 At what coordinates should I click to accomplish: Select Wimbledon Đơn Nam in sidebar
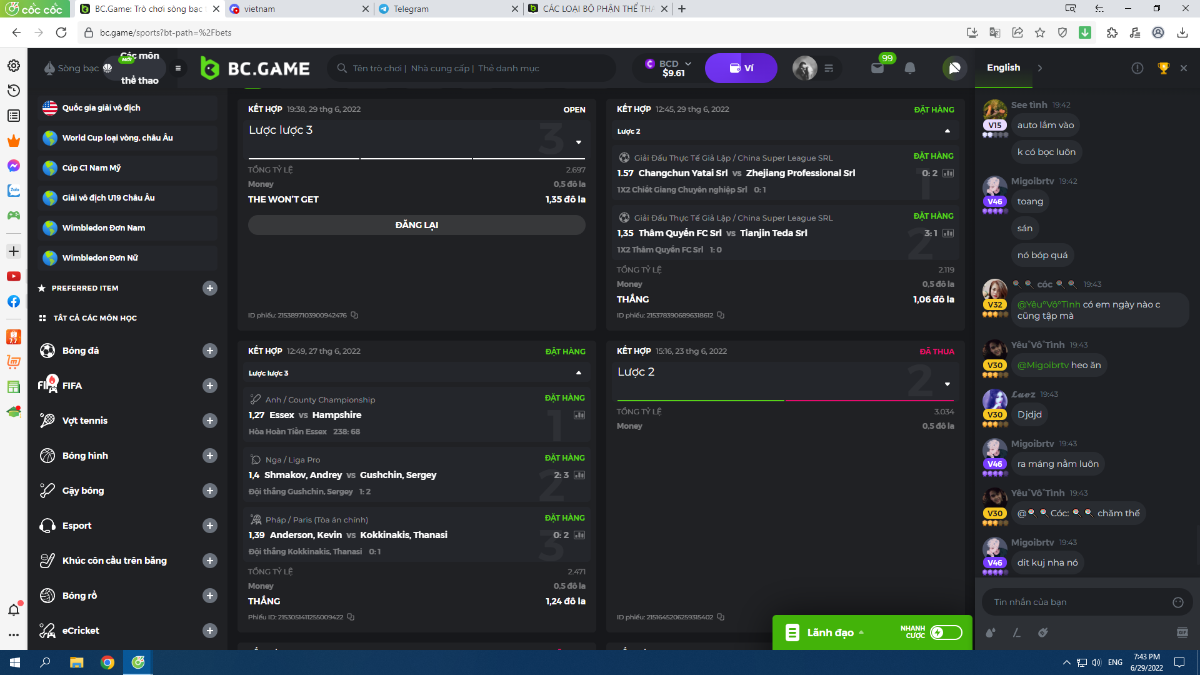(x=103, y=228)
